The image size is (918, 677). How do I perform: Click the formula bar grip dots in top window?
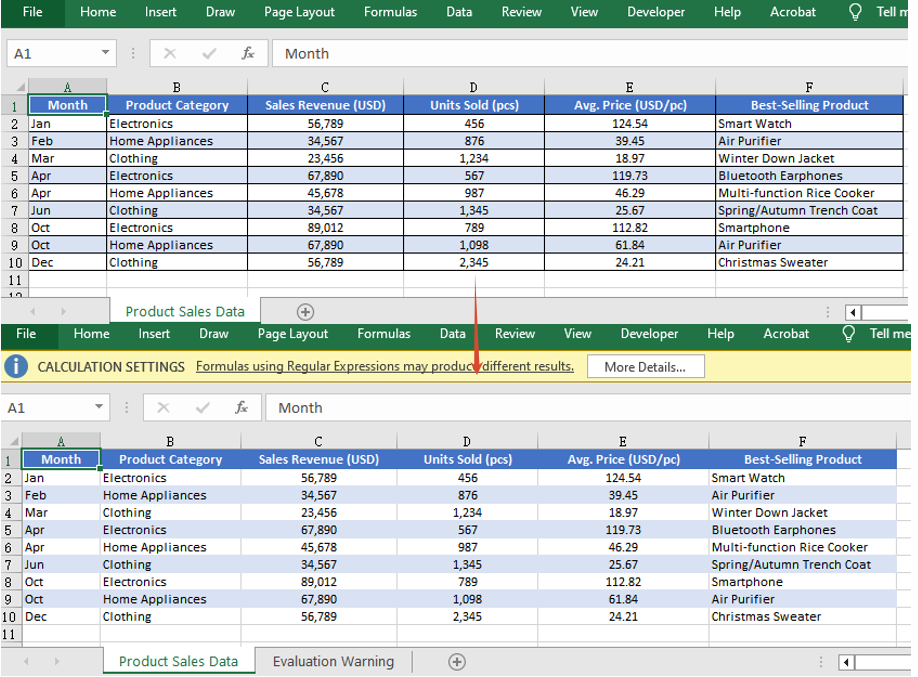[133, 54]
